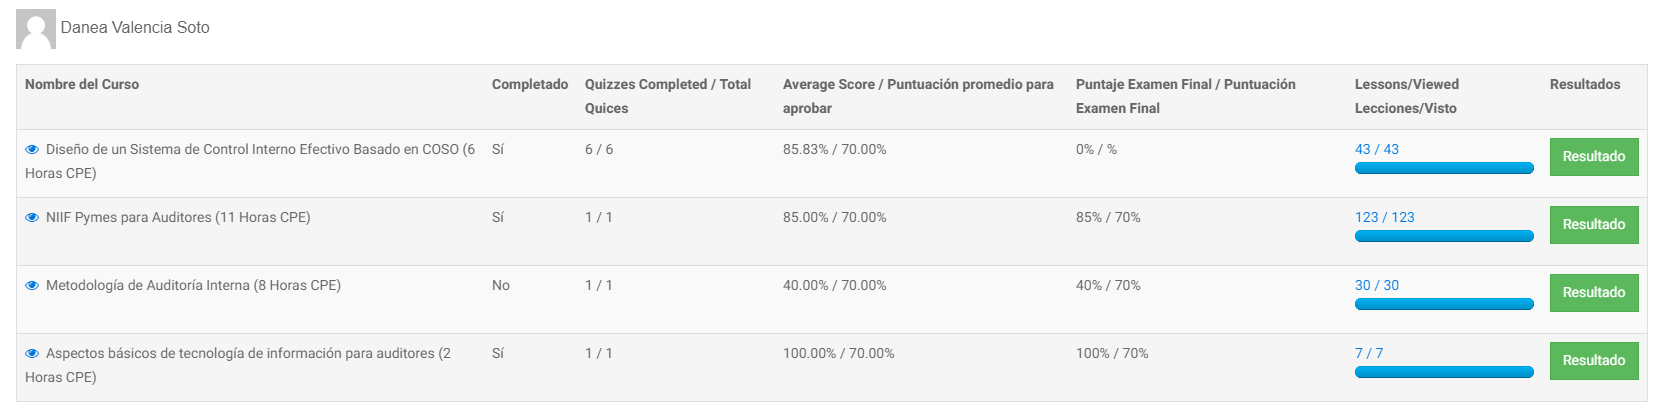Open the 43 / 43 lessons link
Image resolution: width=1661 pixels, height=417 pixels.
tap(1376, 149)
